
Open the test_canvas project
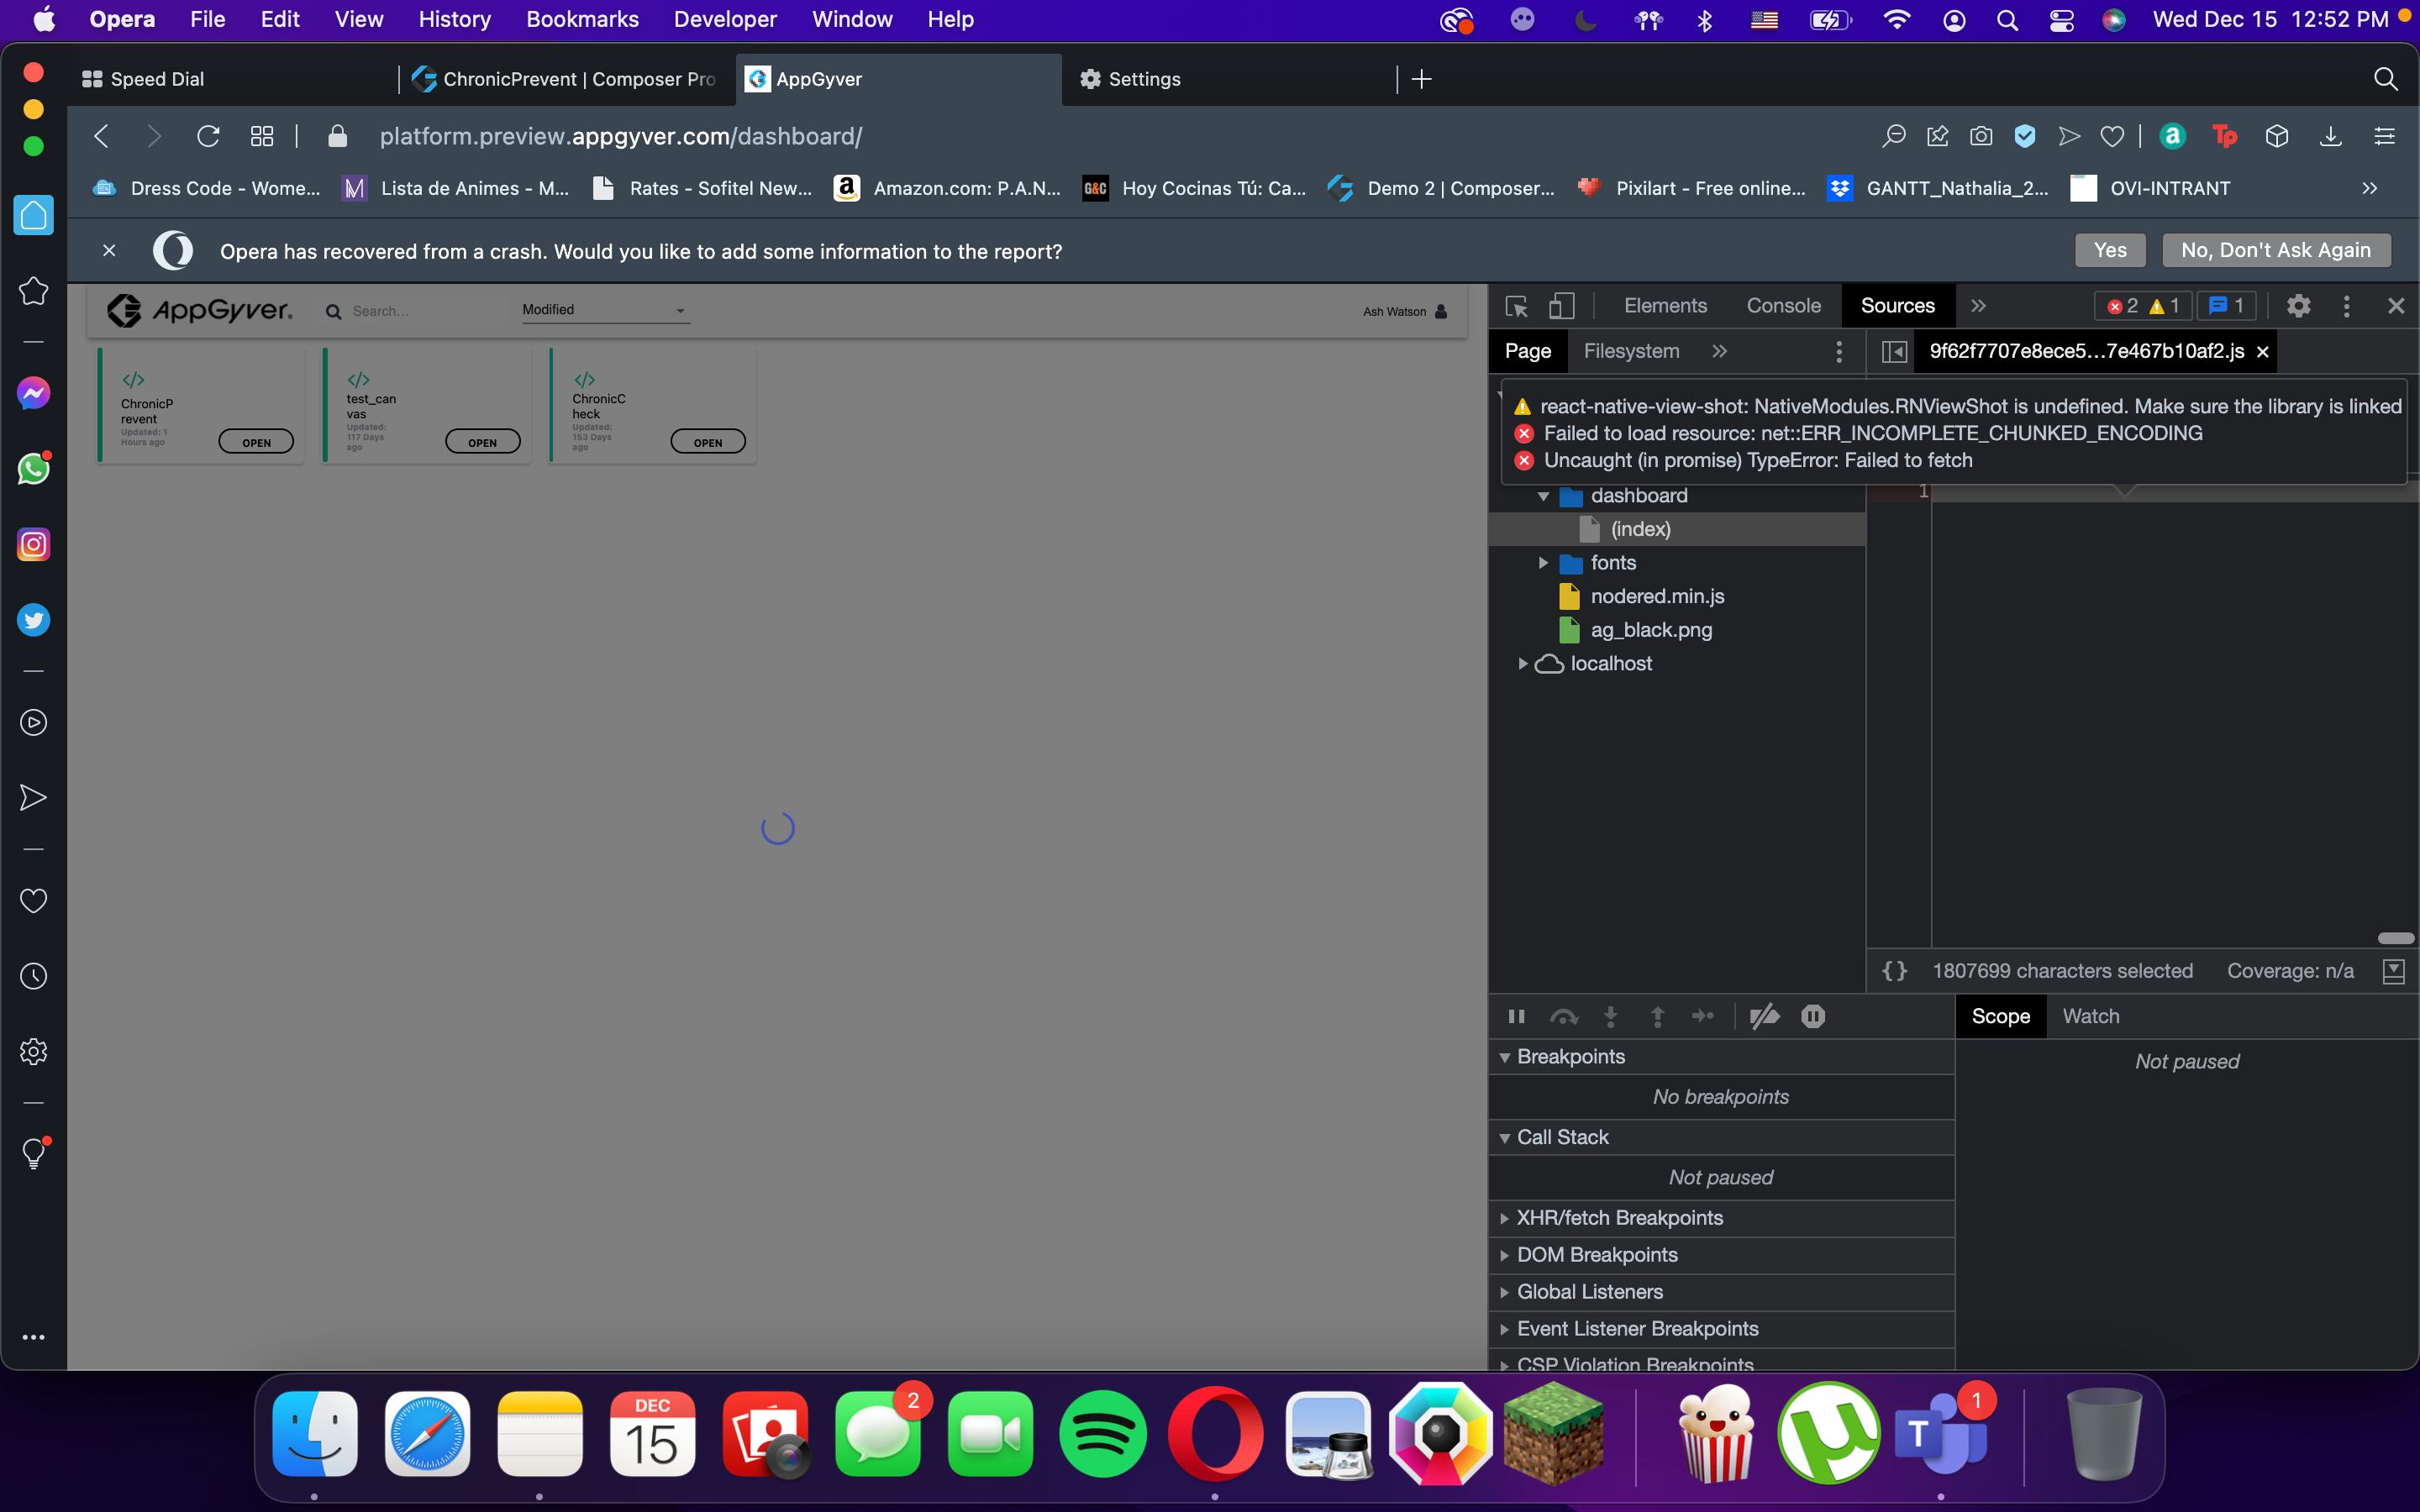pyautogui.click(x=482, y=442)
